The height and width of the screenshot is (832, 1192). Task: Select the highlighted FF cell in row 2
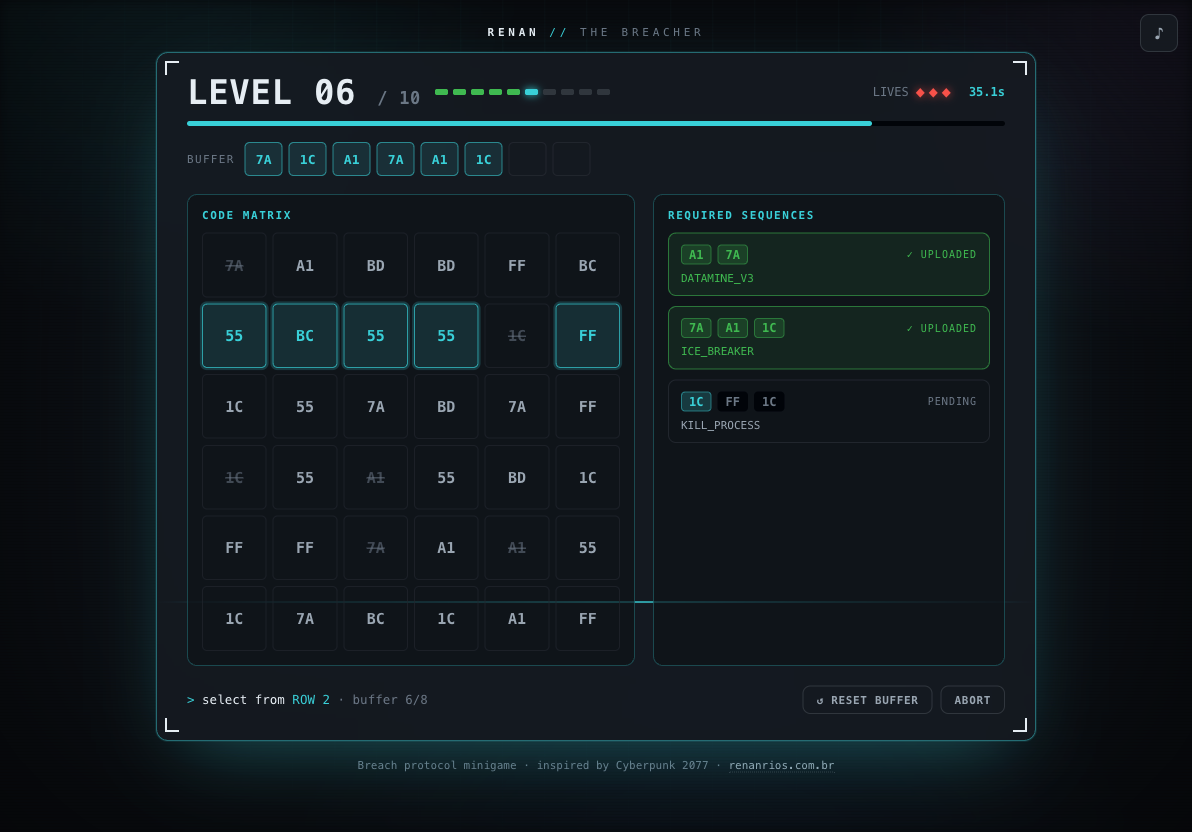[x=588, y=335]
